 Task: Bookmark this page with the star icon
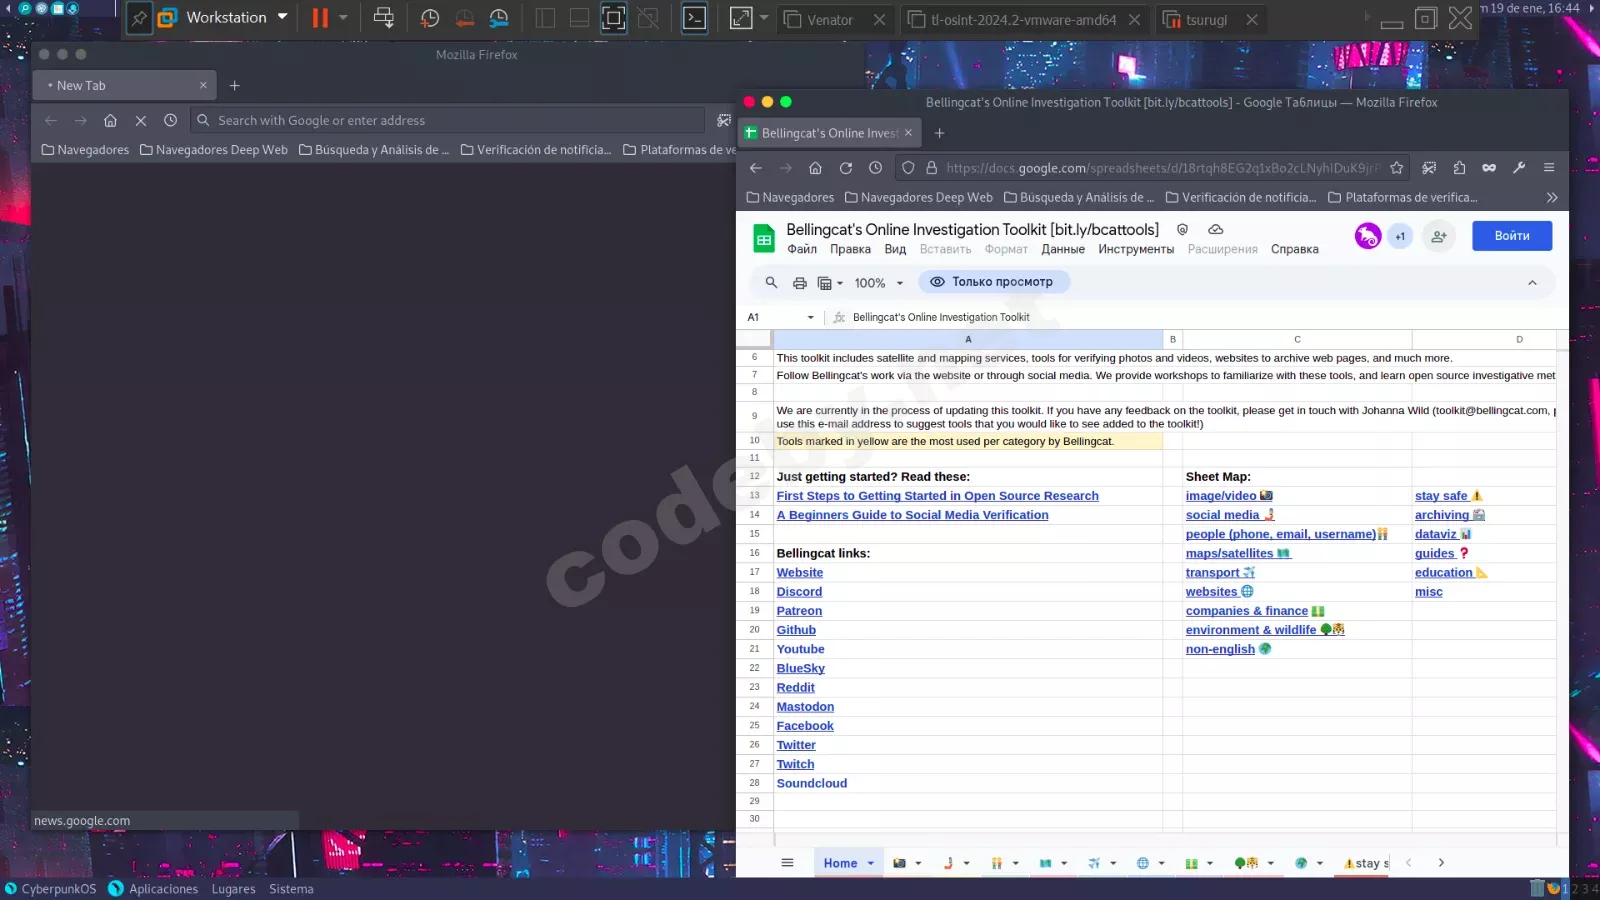click(1397, 168)
